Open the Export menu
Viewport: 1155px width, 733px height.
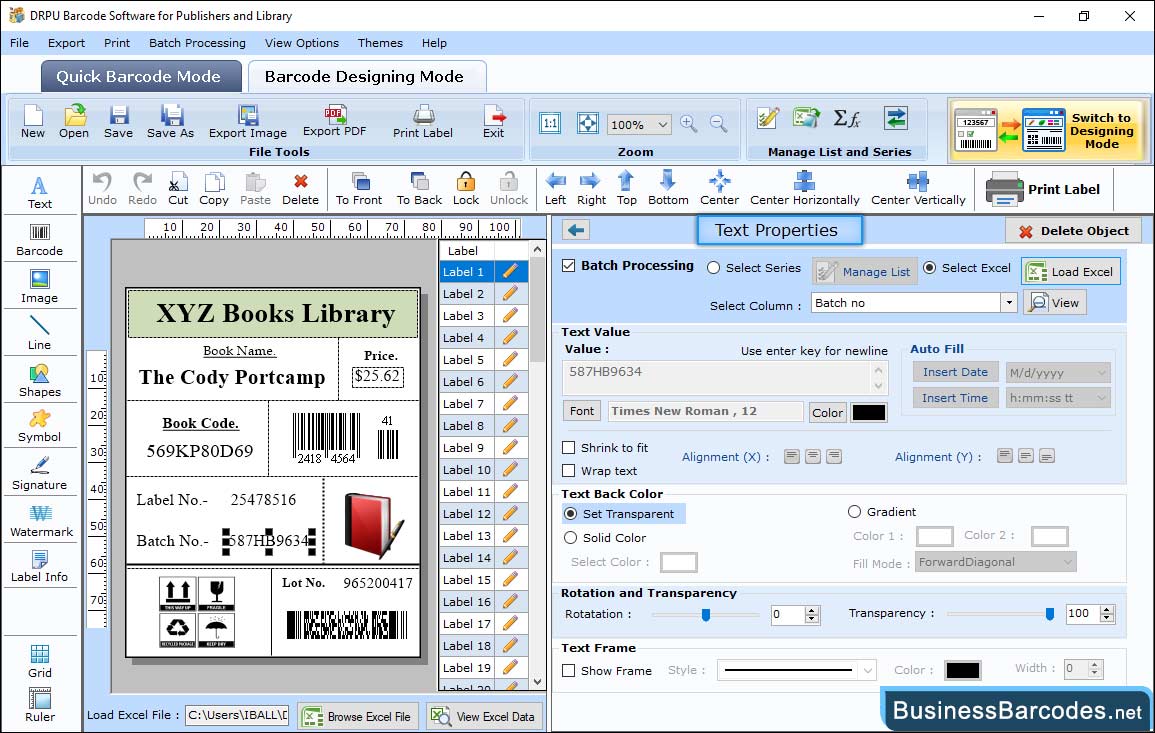click(x=66, y=43)
